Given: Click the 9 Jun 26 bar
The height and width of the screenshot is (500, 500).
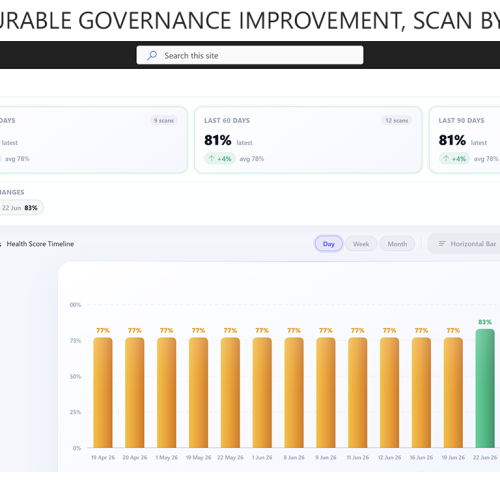Looking at the screenshot, I should tap(326, 392).
